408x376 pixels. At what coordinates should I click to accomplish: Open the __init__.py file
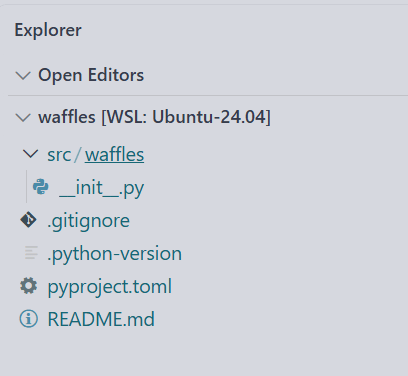coord(101,188)
